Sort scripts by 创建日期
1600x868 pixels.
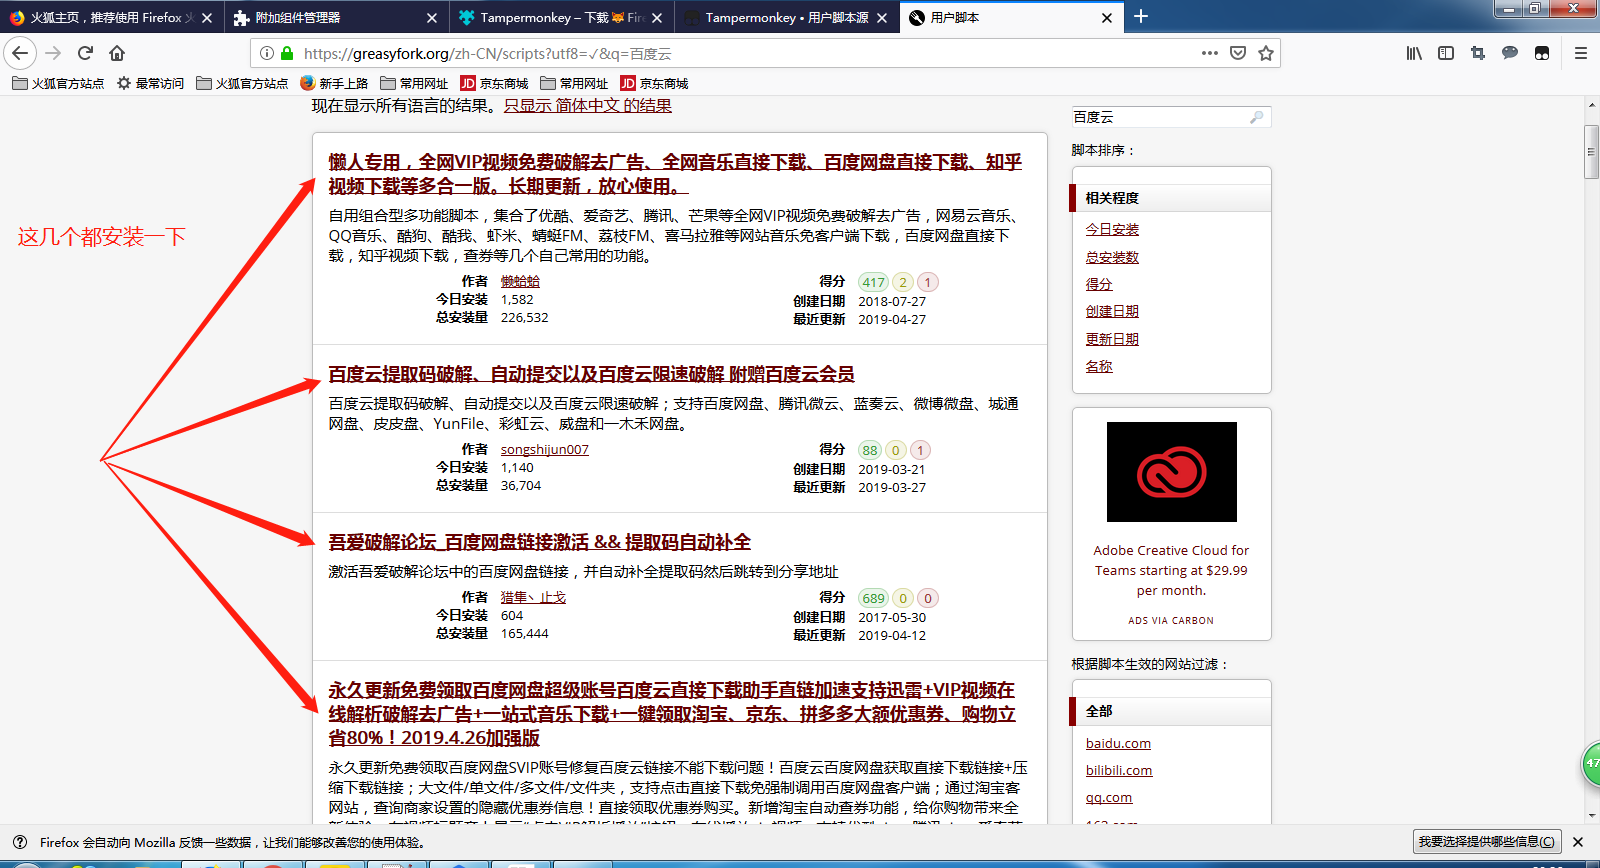pyautogui.click(x=1112, y=311)
